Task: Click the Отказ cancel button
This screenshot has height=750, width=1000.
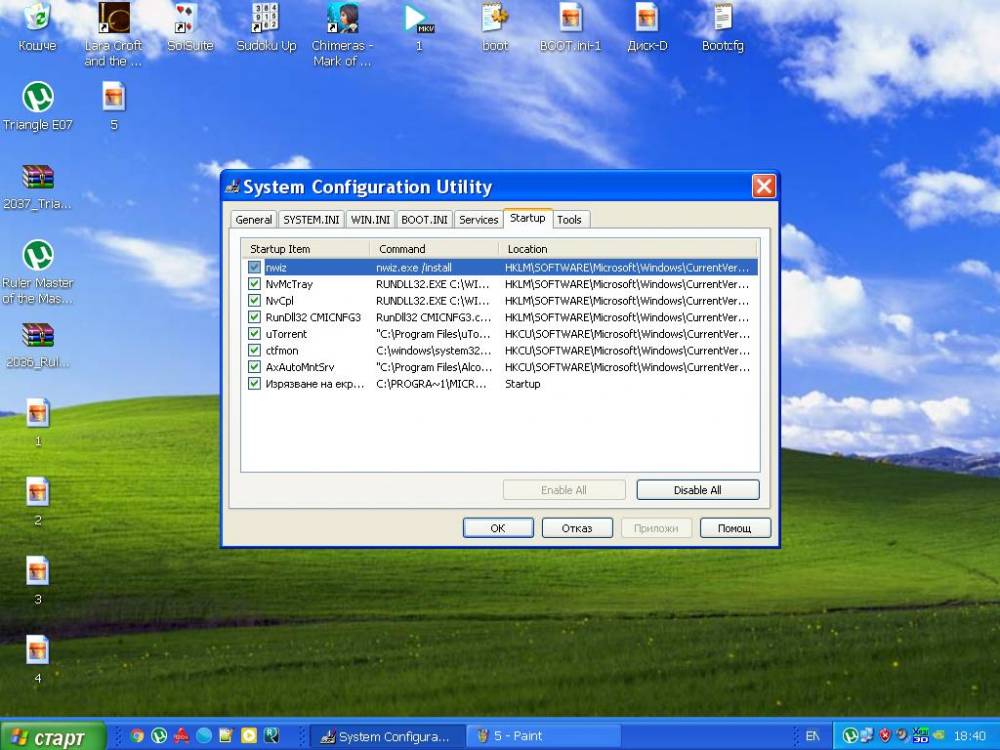Action: [x=577, y=528]
